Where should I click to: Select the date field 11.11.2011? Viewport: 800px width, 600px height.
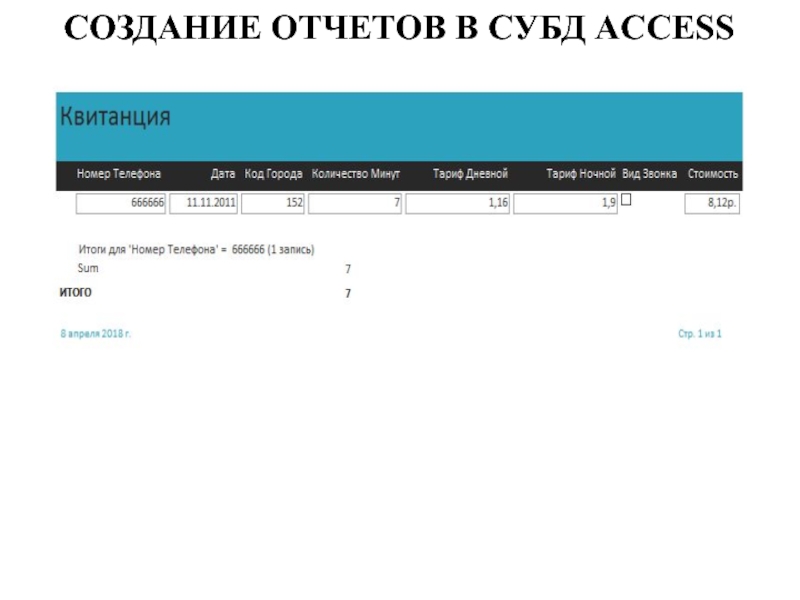(203, 203)
